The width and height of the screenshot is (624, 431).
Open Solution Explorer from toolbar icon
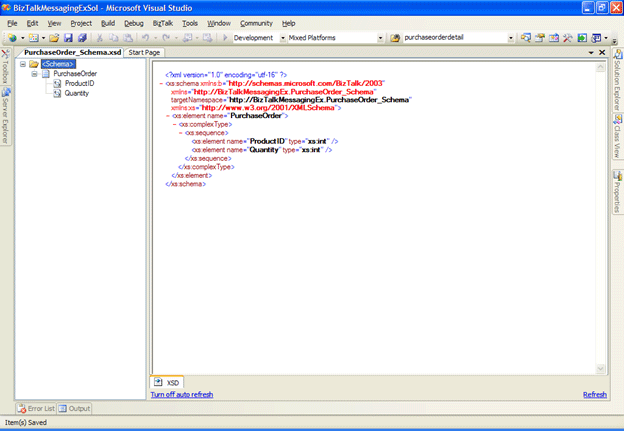526,38
